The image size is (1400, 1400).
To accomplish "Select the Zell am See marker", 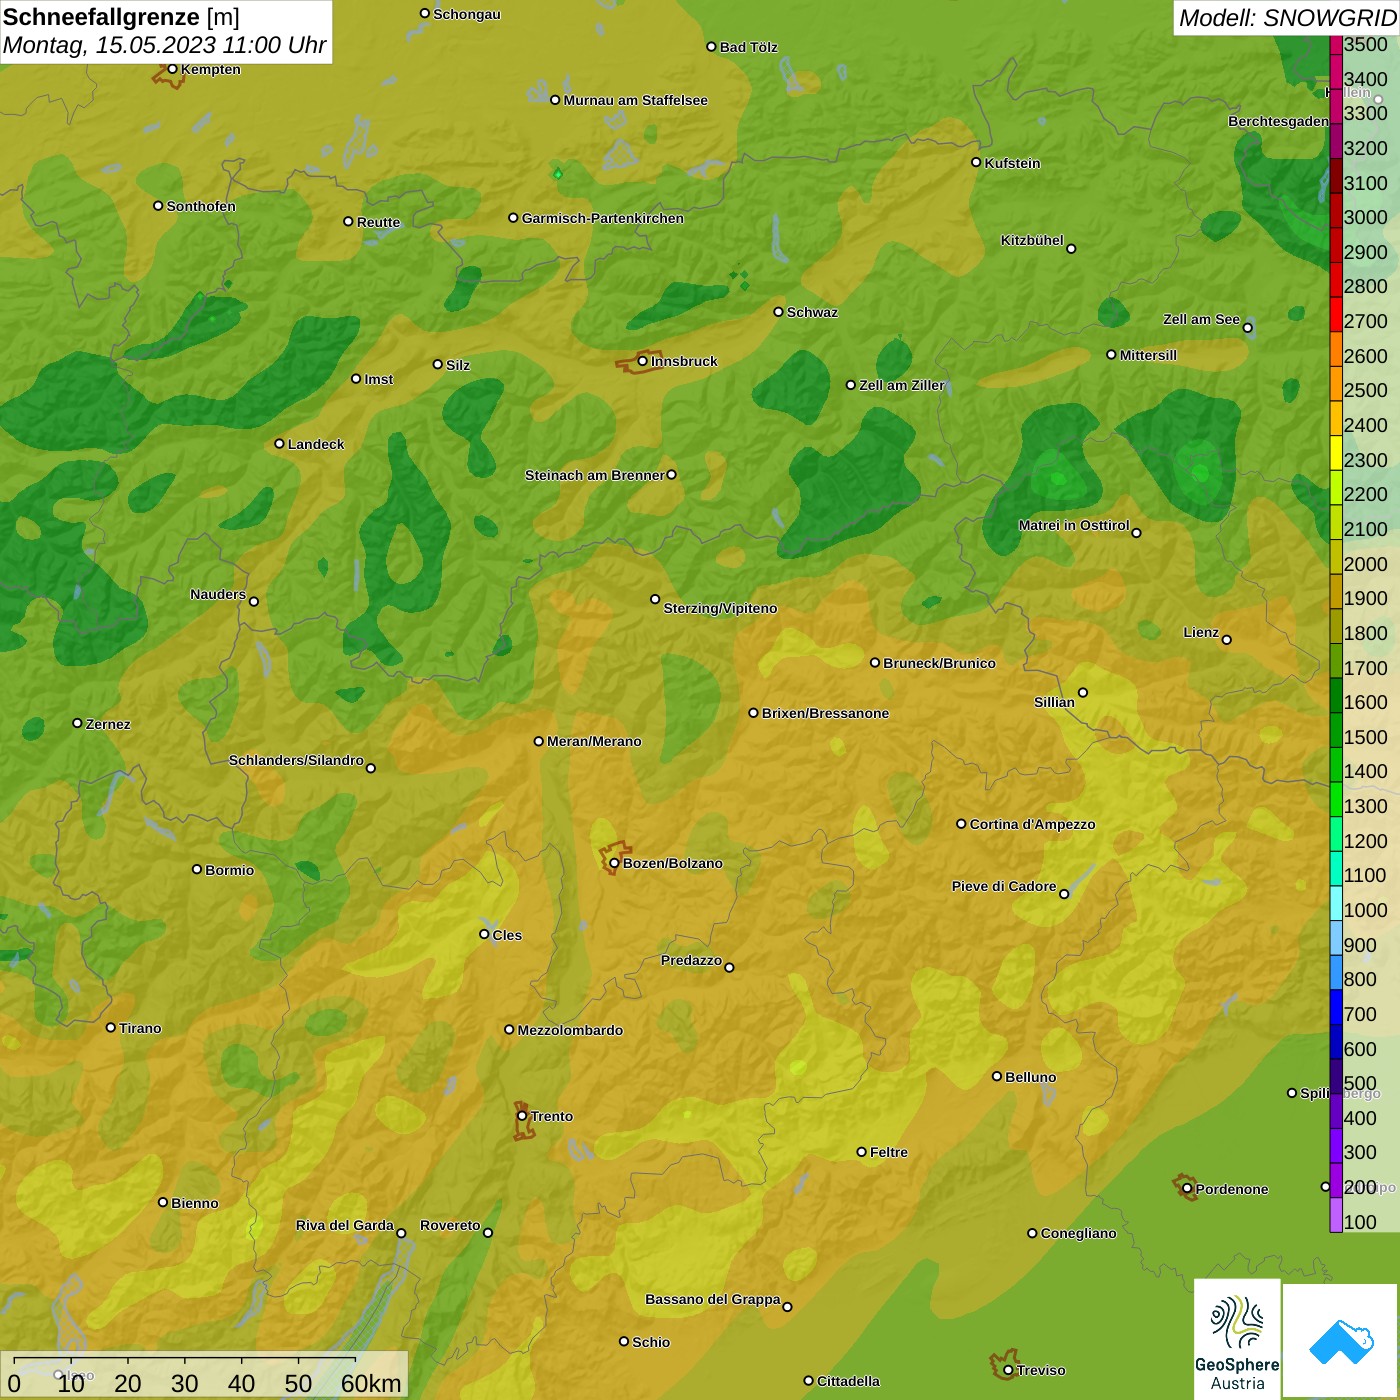I will coord(1247,327).
